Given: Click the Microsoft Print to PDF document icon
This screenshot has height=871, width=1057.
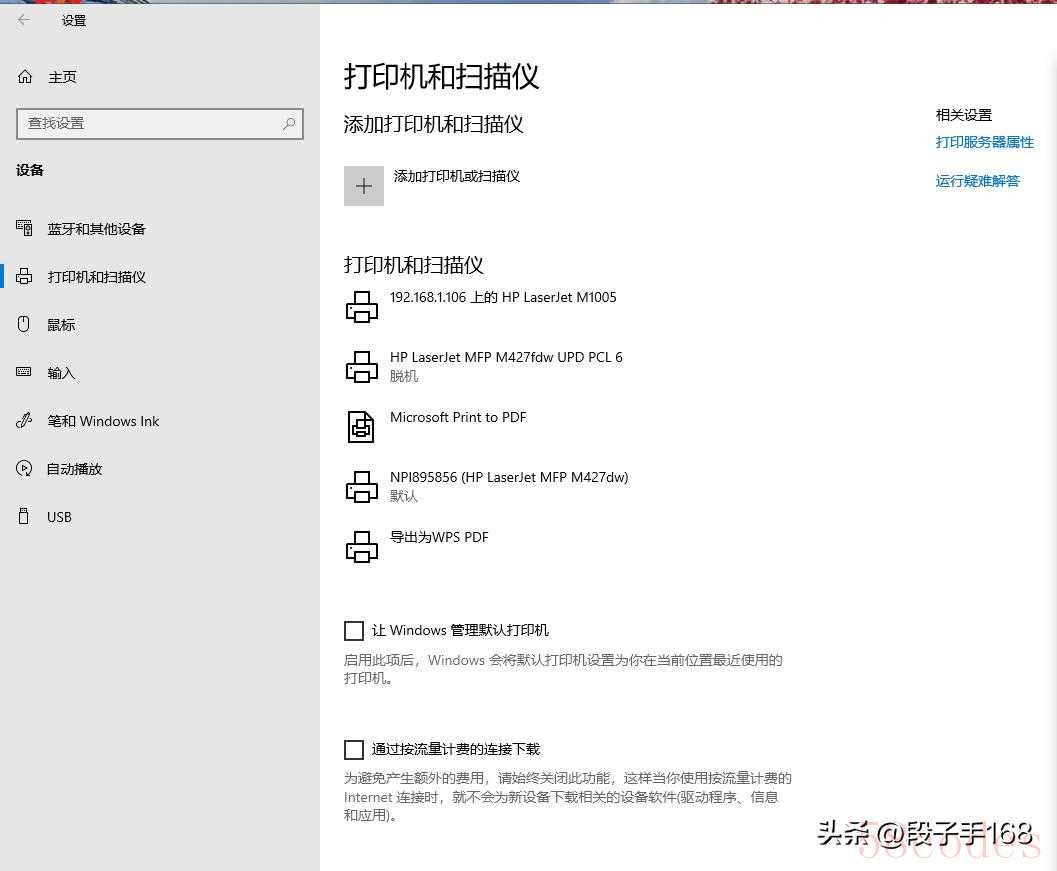Looking at the screenshot, I should (x=361, y=427).
